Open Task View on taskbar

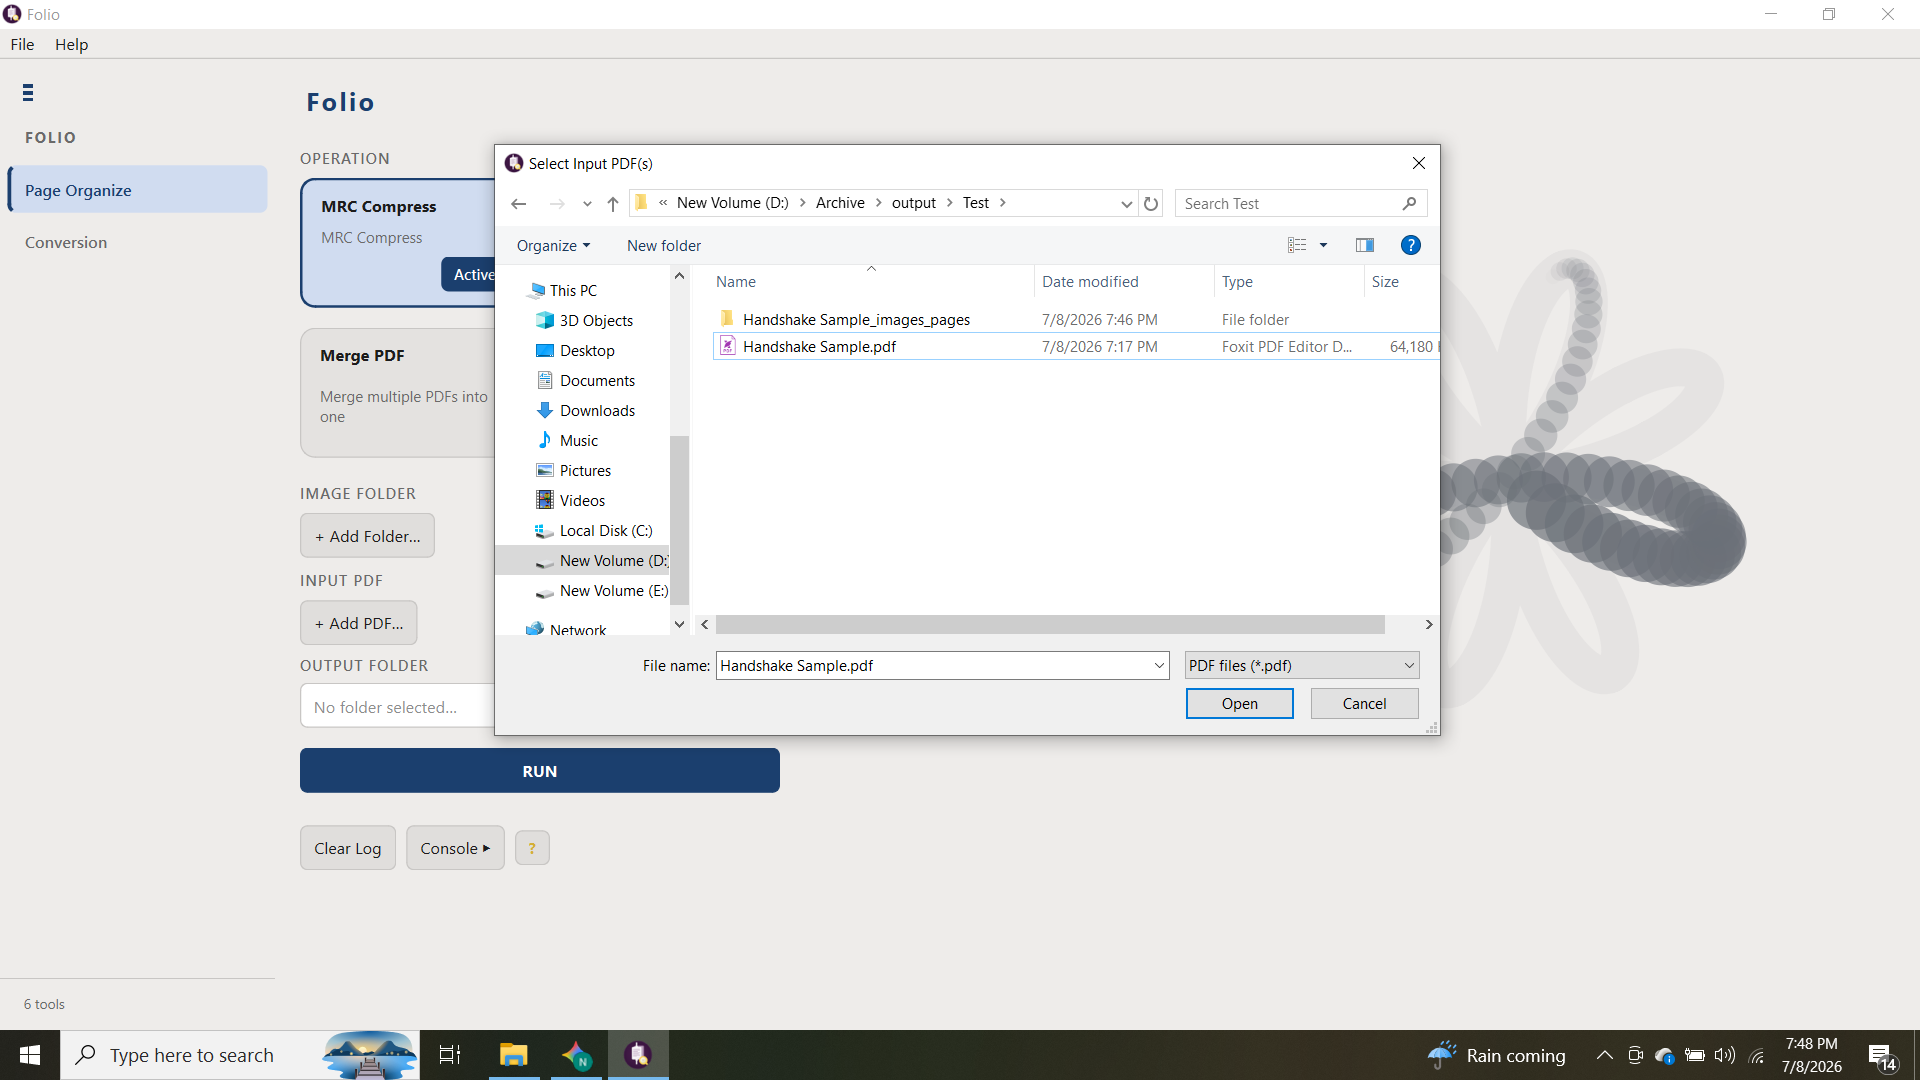point(450,1055)
